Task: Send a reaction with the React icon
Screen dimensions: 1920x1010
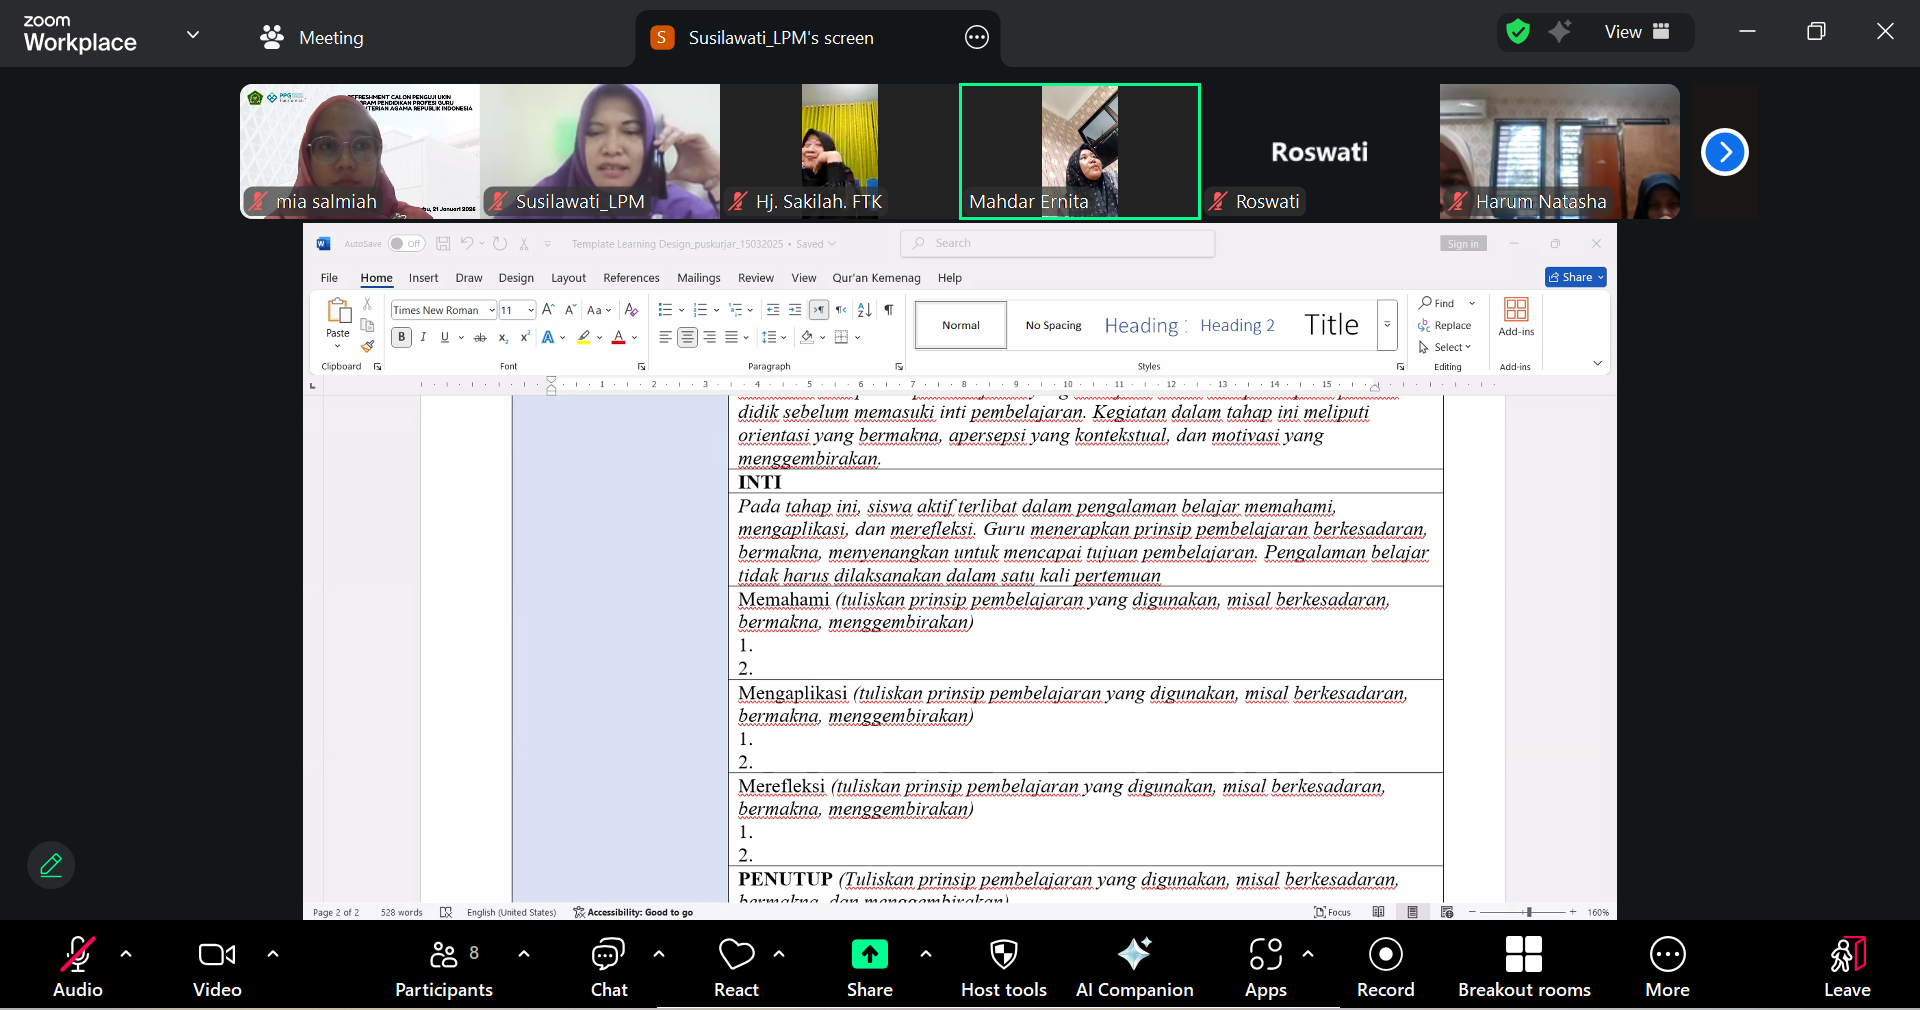Action: click(x=736, y=966)
